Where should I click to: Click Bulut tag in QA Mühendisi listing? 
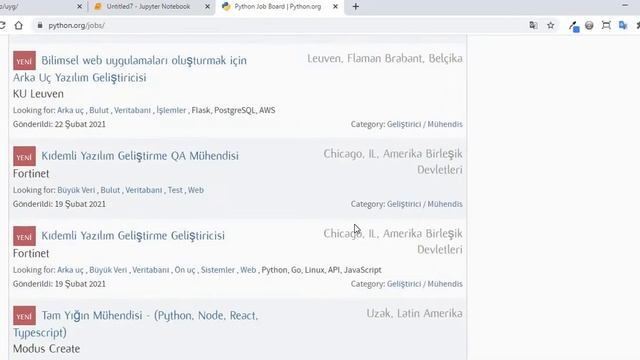(x=110, y=190)
